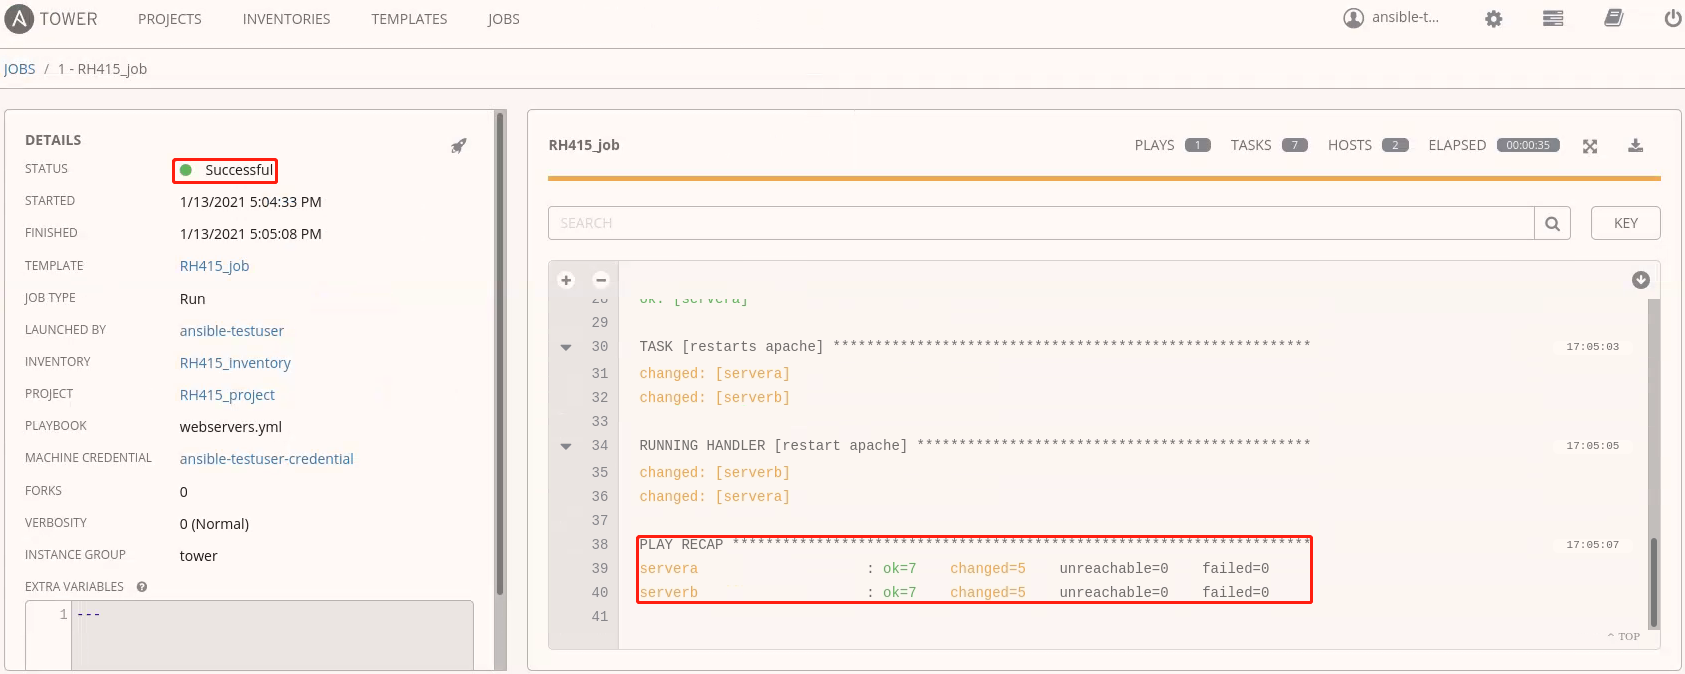Click the KEY button
Viewport: 1685px width, 674px height.
1625,223
